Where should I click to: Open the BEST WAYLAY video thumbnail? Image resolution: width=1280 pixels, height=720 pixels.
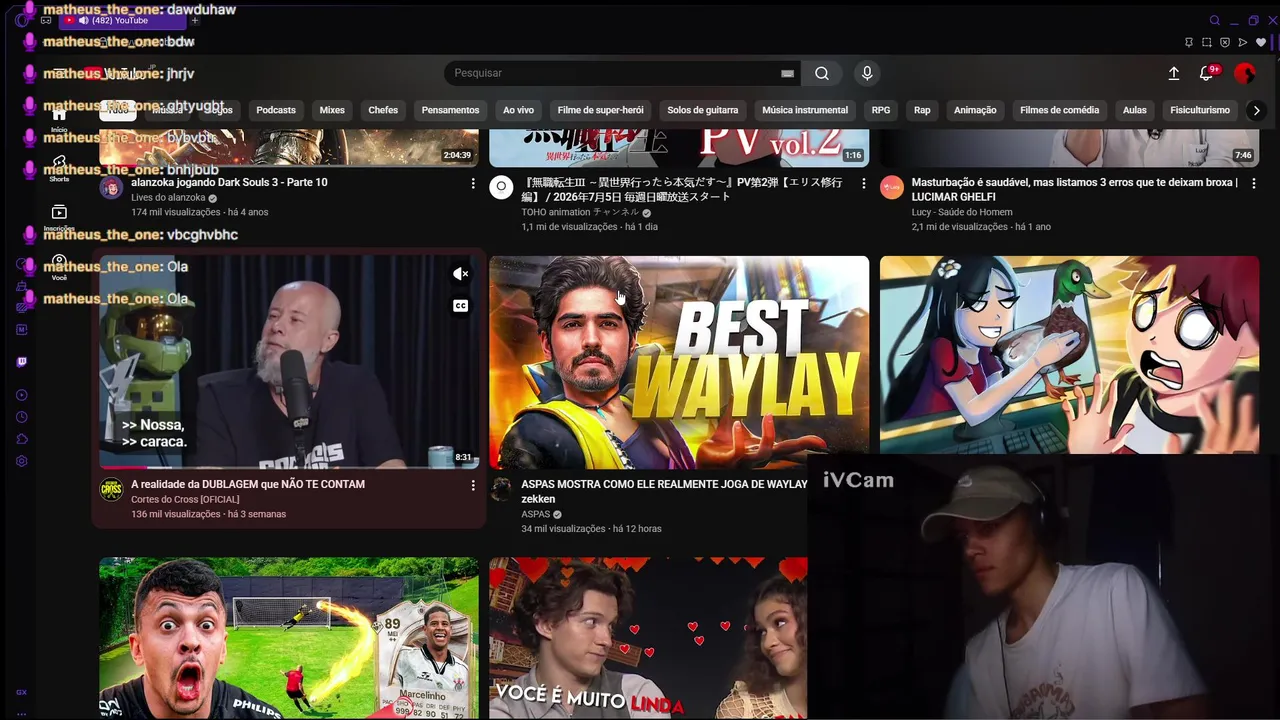point(679,362)
